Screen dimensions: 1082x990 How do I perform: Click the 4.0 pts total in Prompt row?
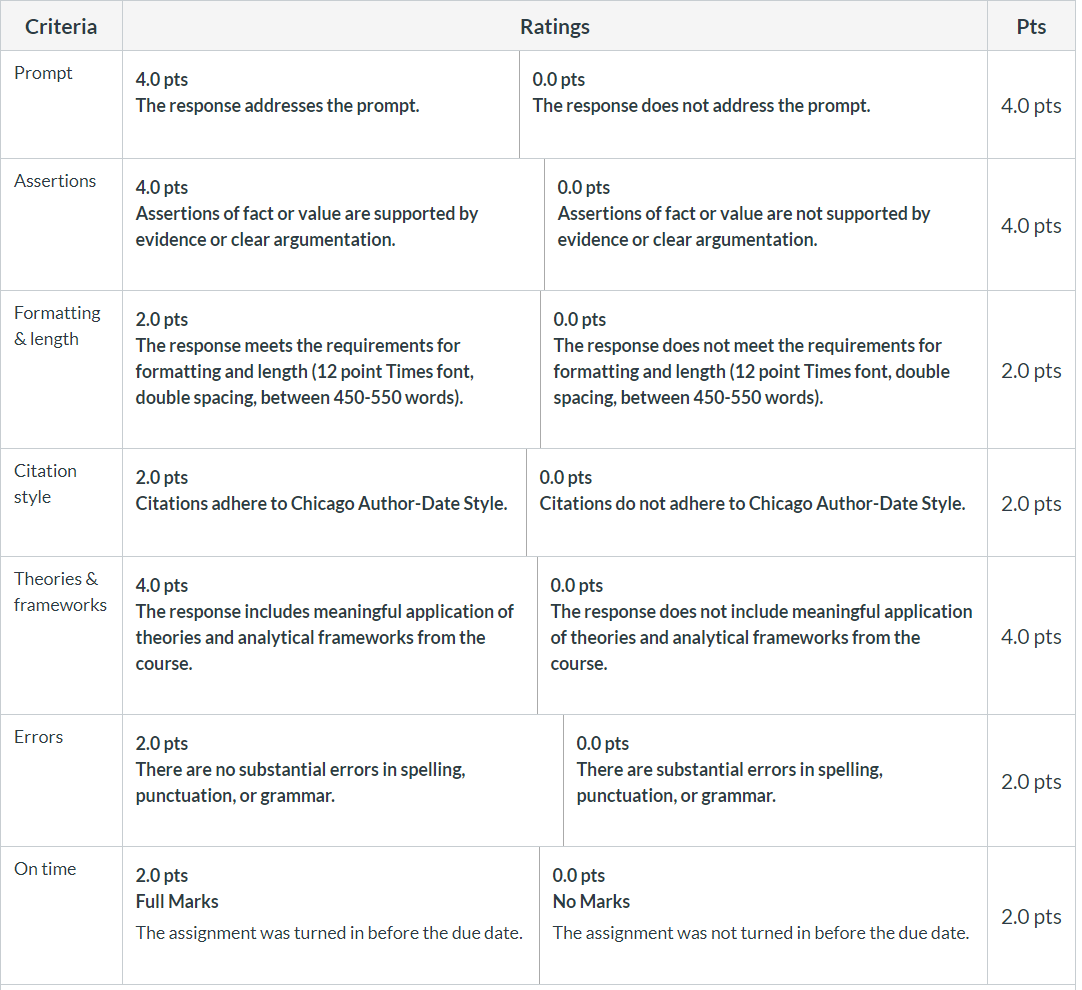click(1031, 106)
